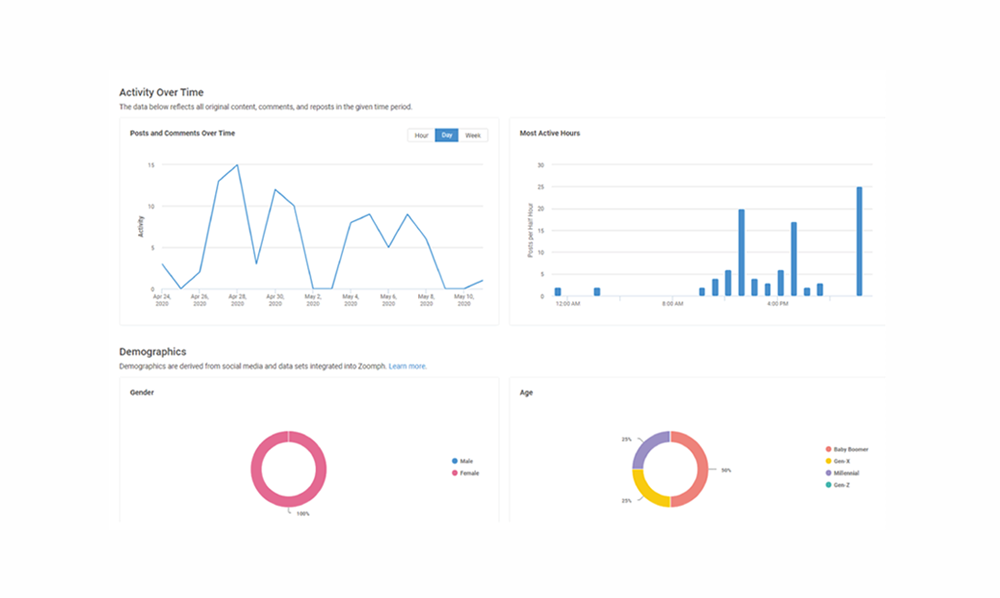
Task: Select the purple Age donut segment
Action: coord(645,446)
